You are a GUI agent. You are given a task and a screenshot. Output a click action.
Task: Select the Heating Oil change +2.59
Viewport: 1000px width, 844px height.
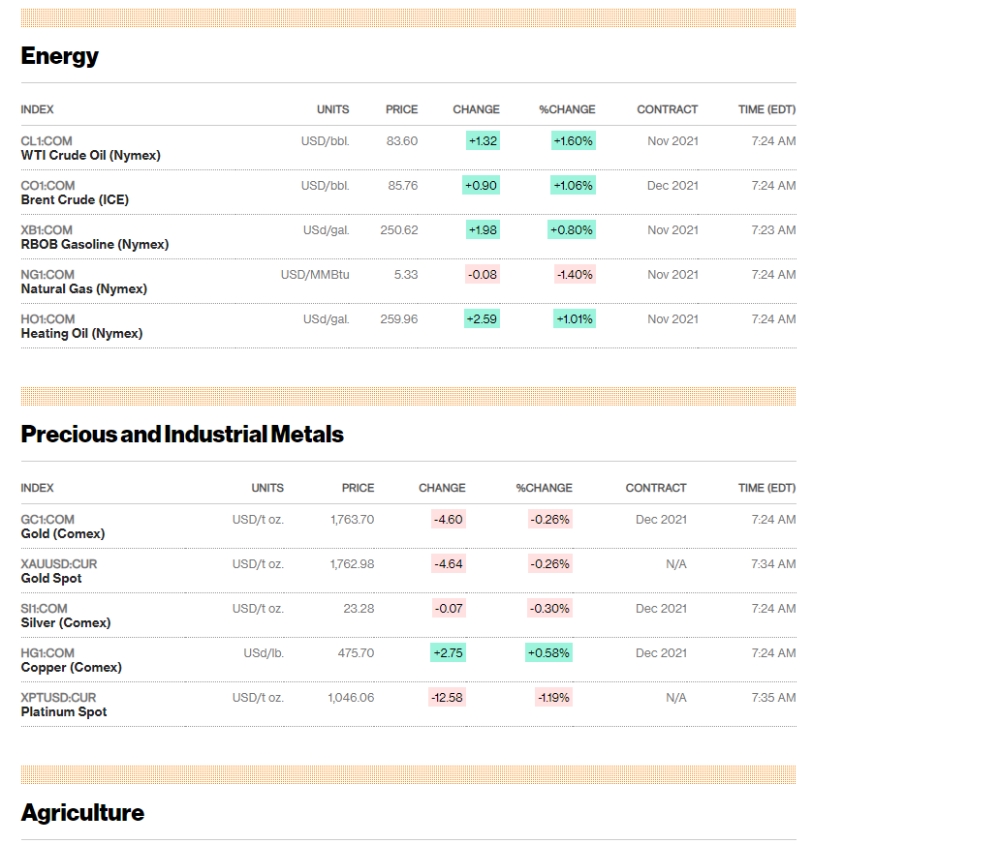(482, 319)
